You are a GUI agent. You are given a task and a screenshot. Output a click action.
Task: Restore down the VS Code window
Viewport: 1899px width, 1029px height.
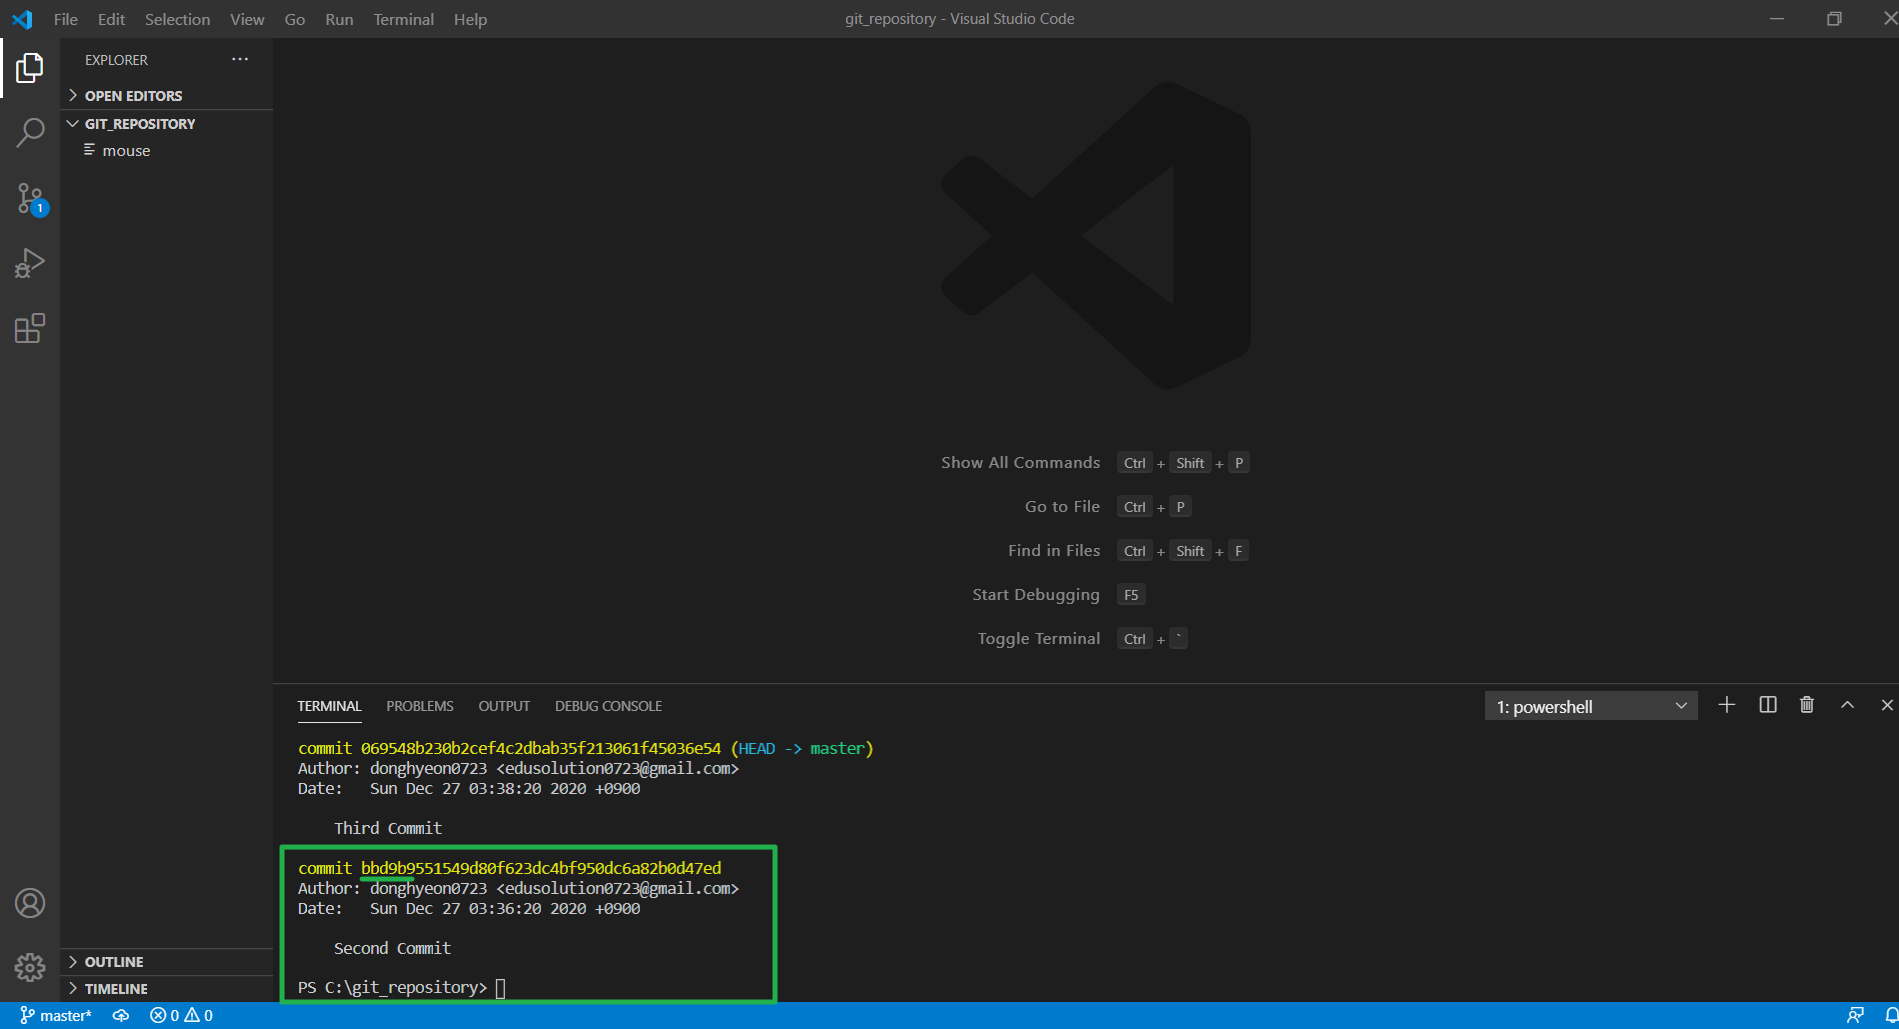tap(1834, 19)
